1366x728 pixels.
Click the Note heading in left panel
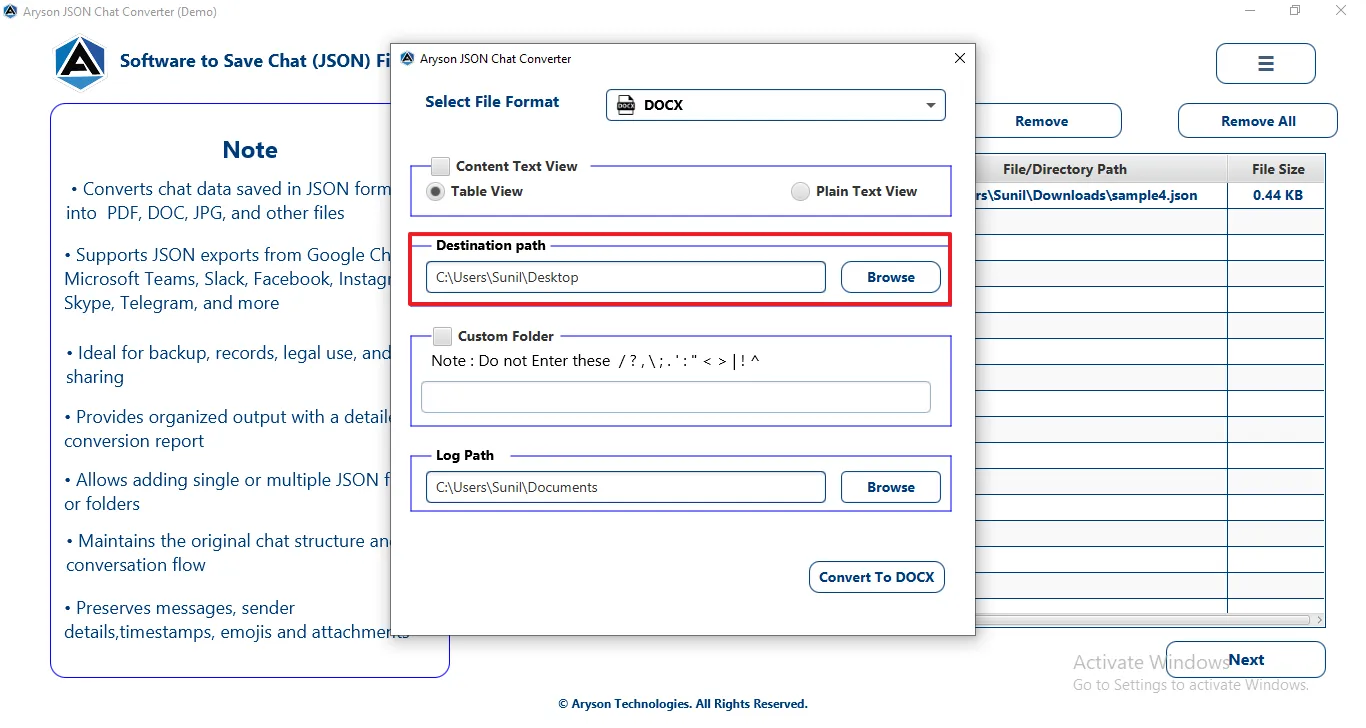(x=250, y=150)
